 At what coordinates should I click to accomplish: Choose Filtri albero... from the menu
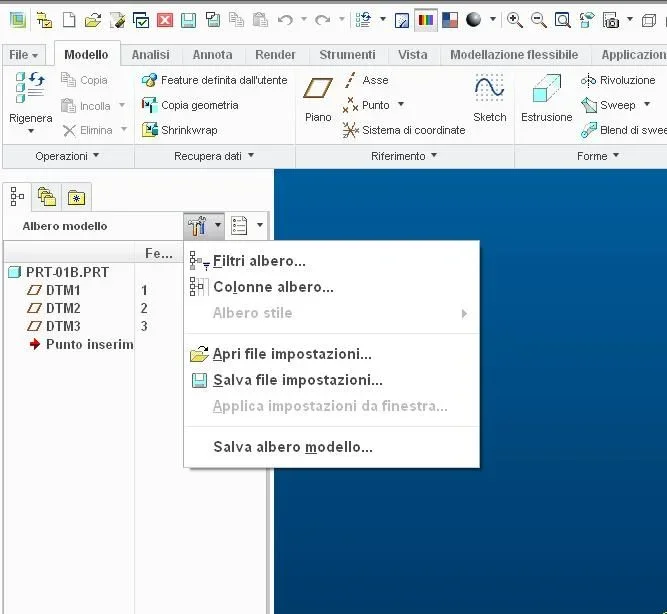(332, 261)
